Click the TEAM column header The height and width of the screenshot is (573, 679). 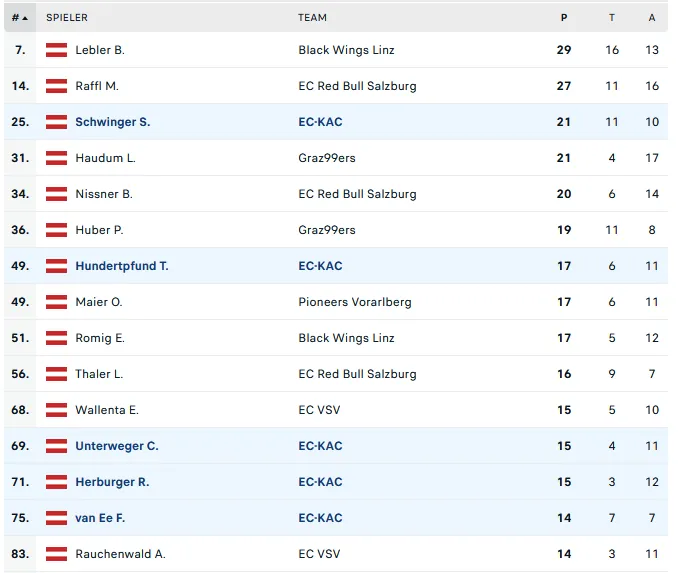pos(312,18)
